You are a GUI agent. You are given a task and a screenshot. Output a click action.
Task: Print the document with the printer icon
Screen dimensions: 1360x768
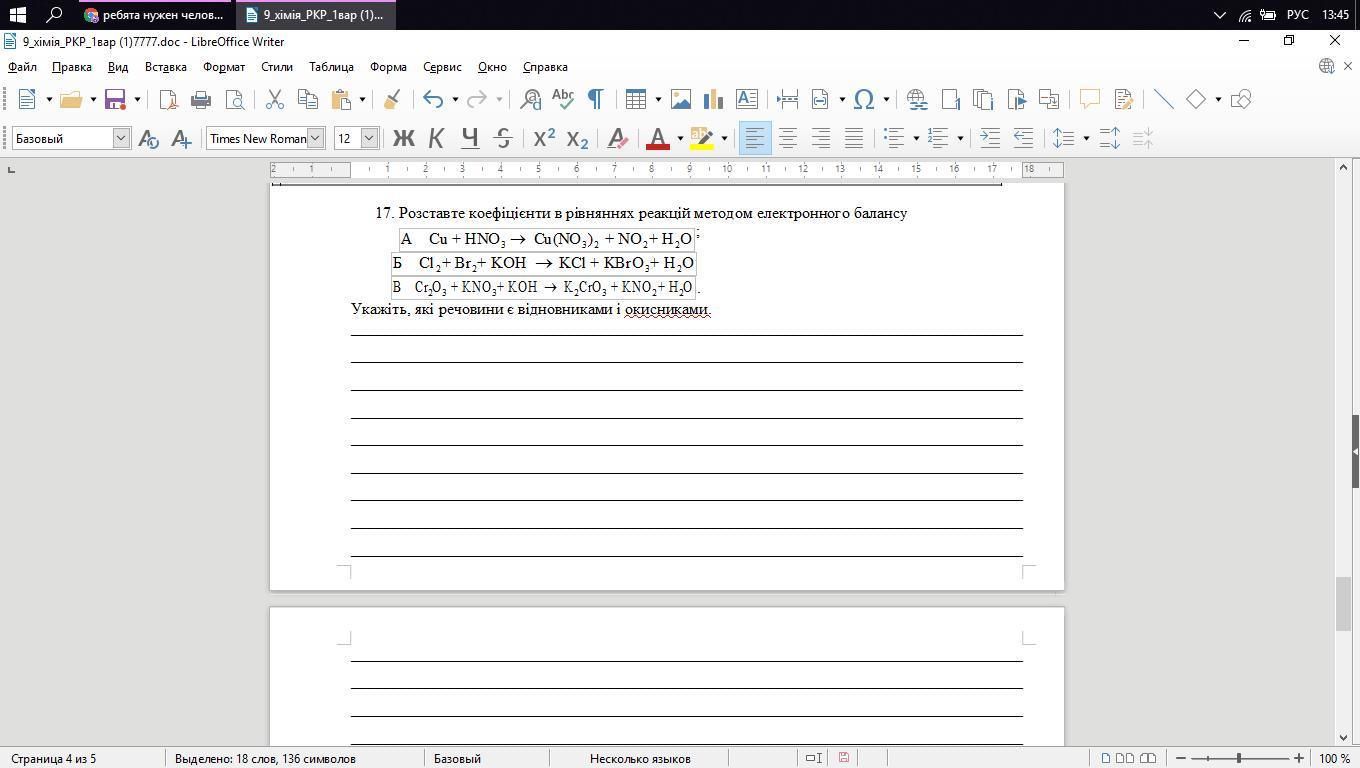coord(201,99)
